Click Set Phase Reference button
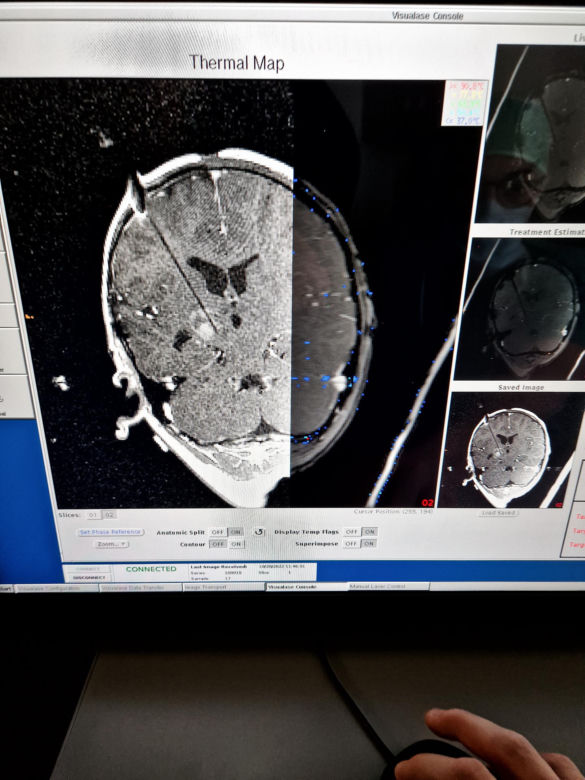This screenshot has height=780, width=585. [x=110, y=532]
